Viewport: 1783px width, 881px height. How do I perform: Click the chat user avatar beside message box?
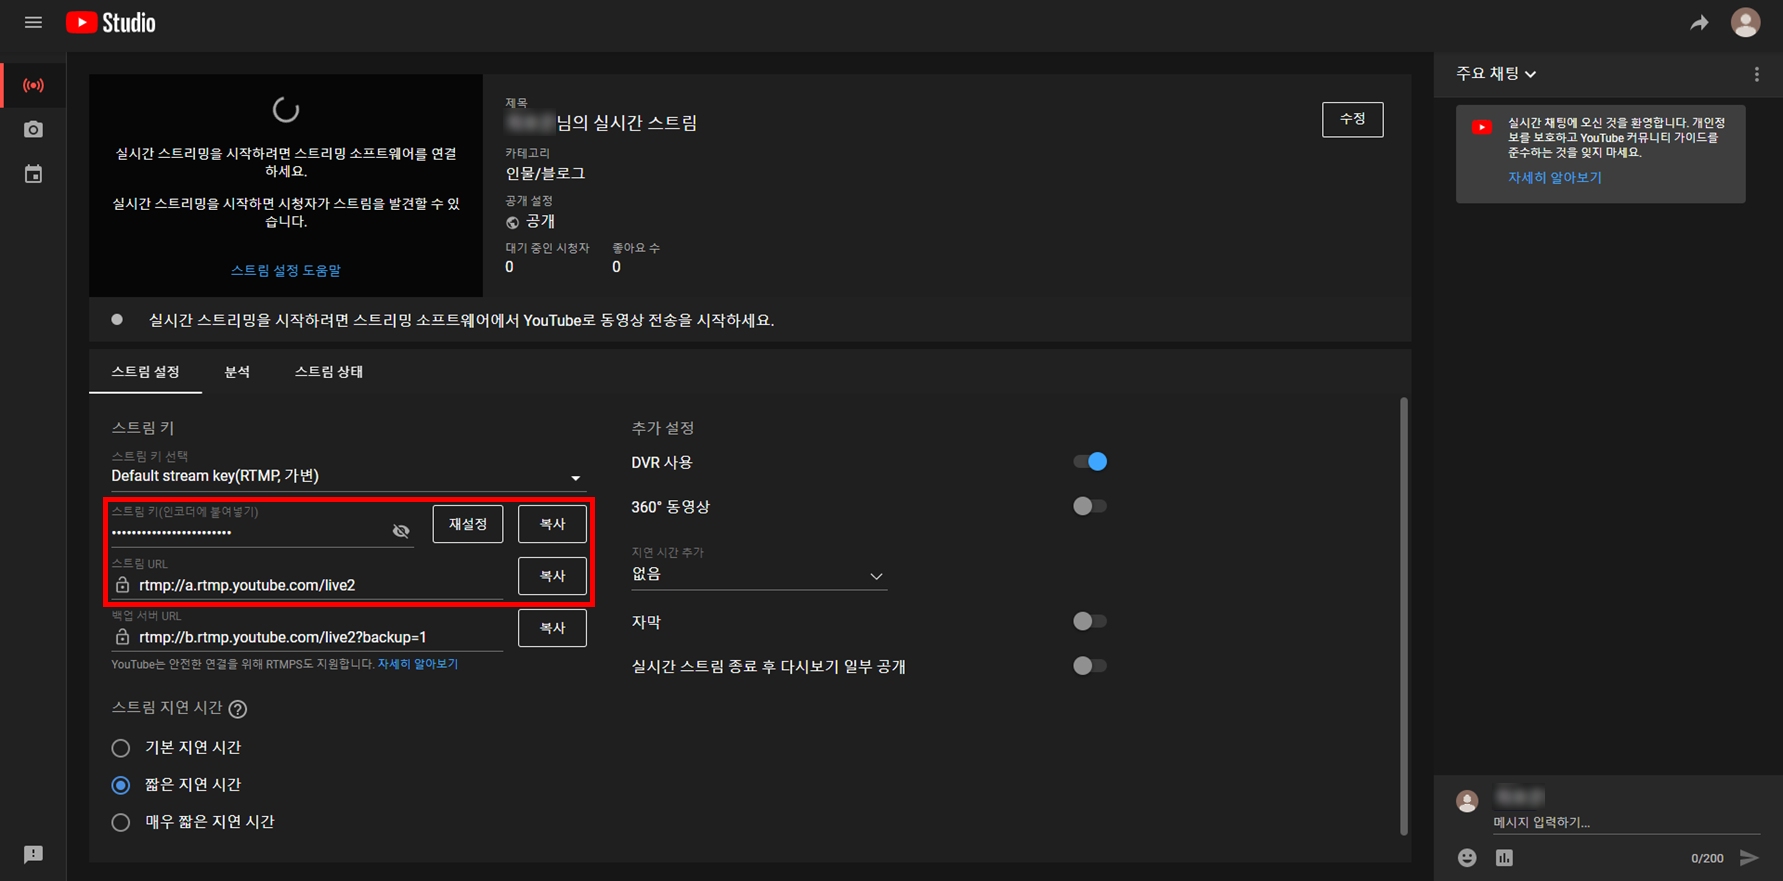click(1467, 801)
